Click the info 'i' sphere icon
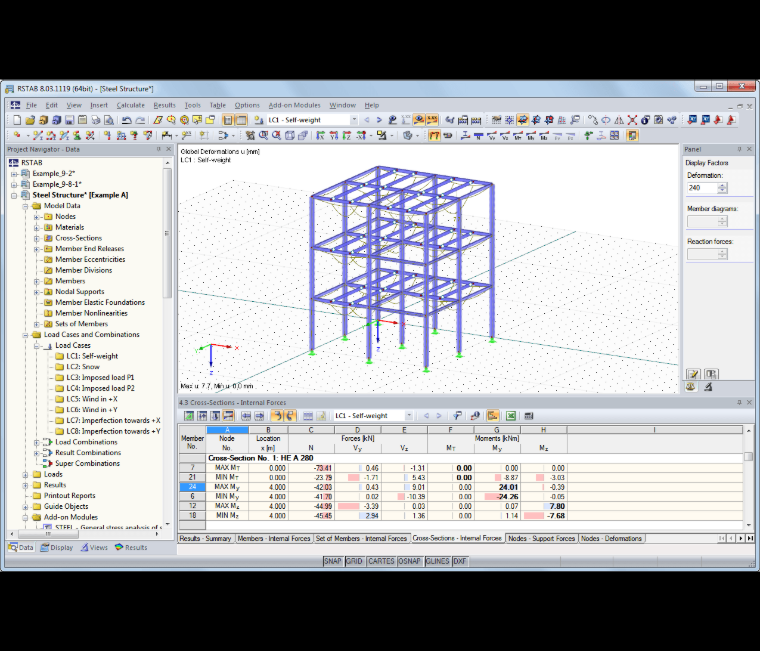 tap(645, 120)
